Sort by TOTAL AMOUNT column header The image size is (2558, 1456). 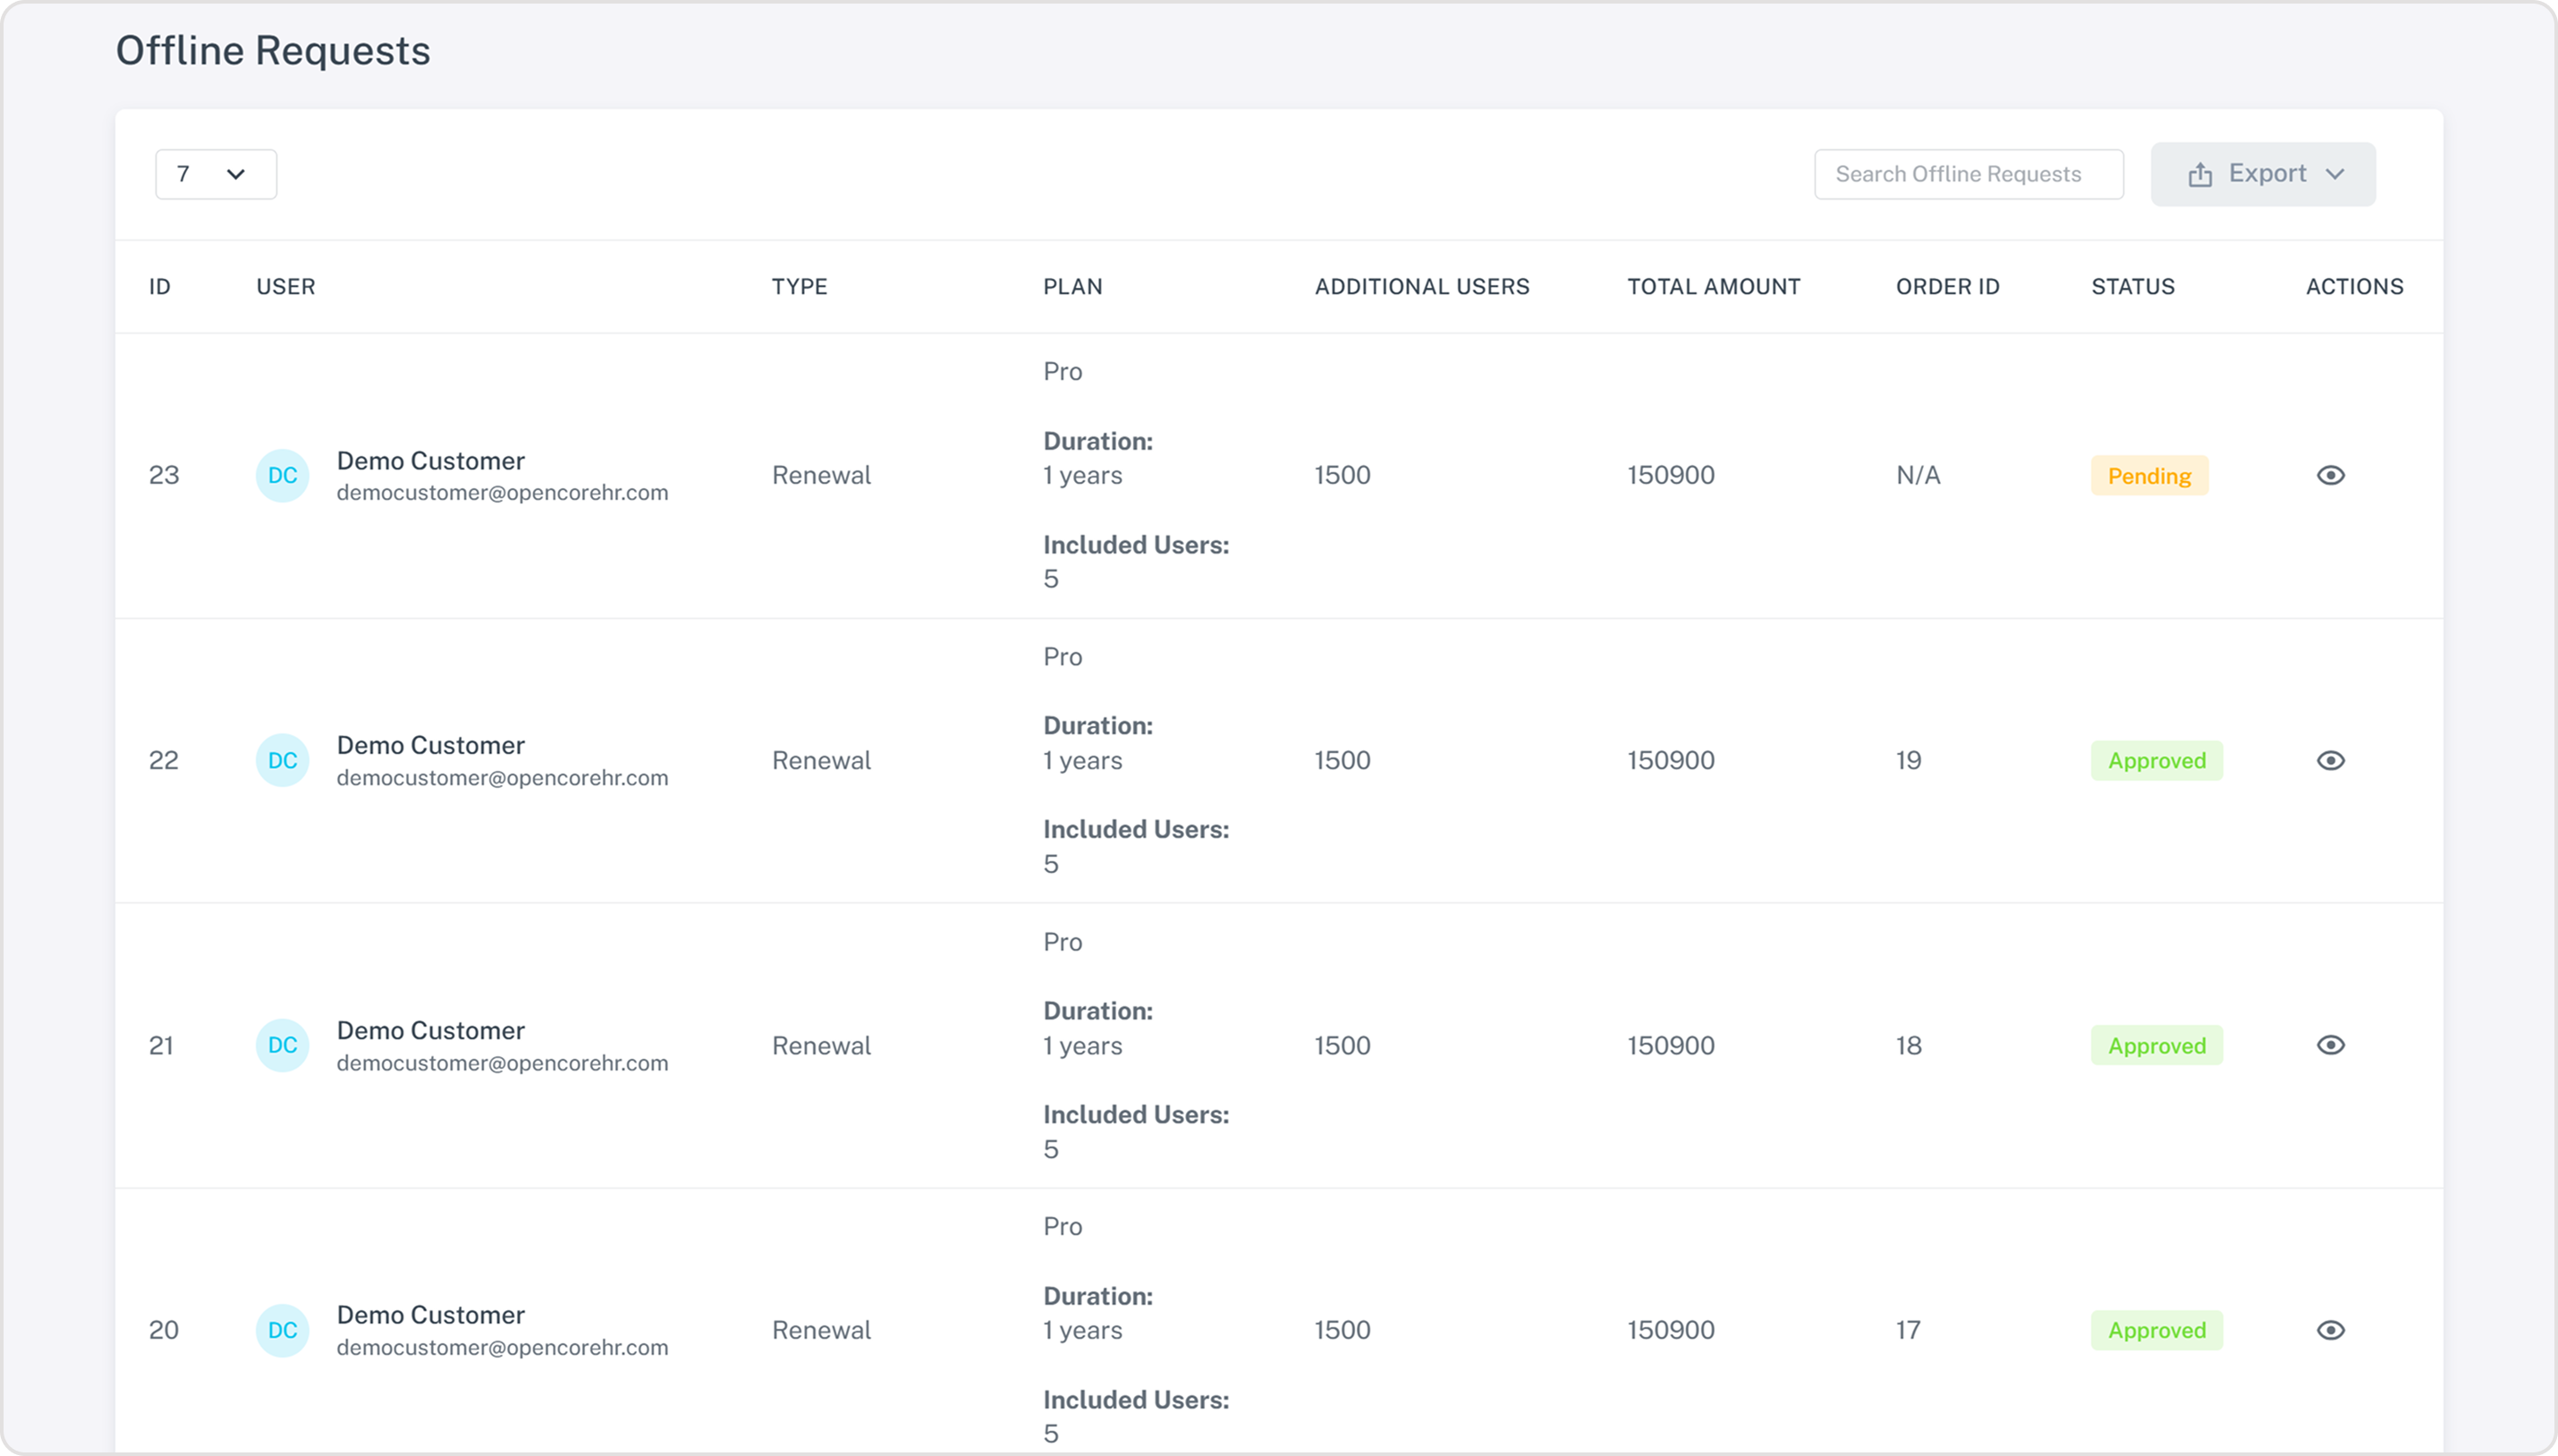(1714, 287)
